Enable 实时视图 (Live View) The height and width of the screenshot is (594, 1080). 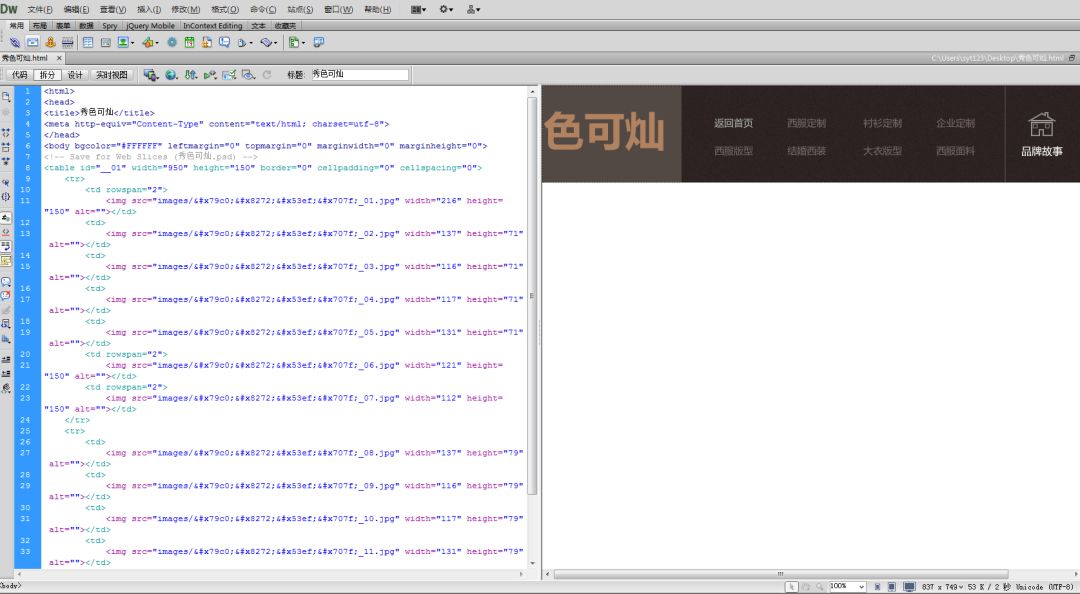112,75
